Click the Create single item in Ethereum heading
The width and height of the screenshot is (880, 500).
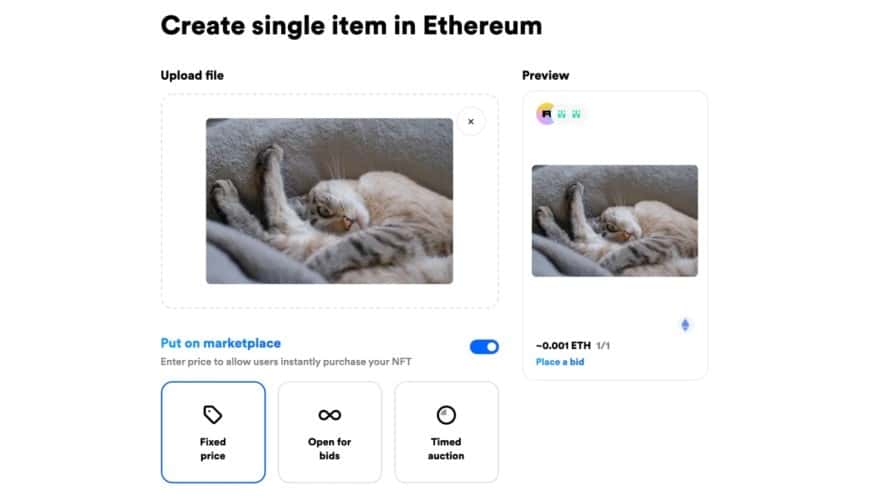click(x=351, y=26)
